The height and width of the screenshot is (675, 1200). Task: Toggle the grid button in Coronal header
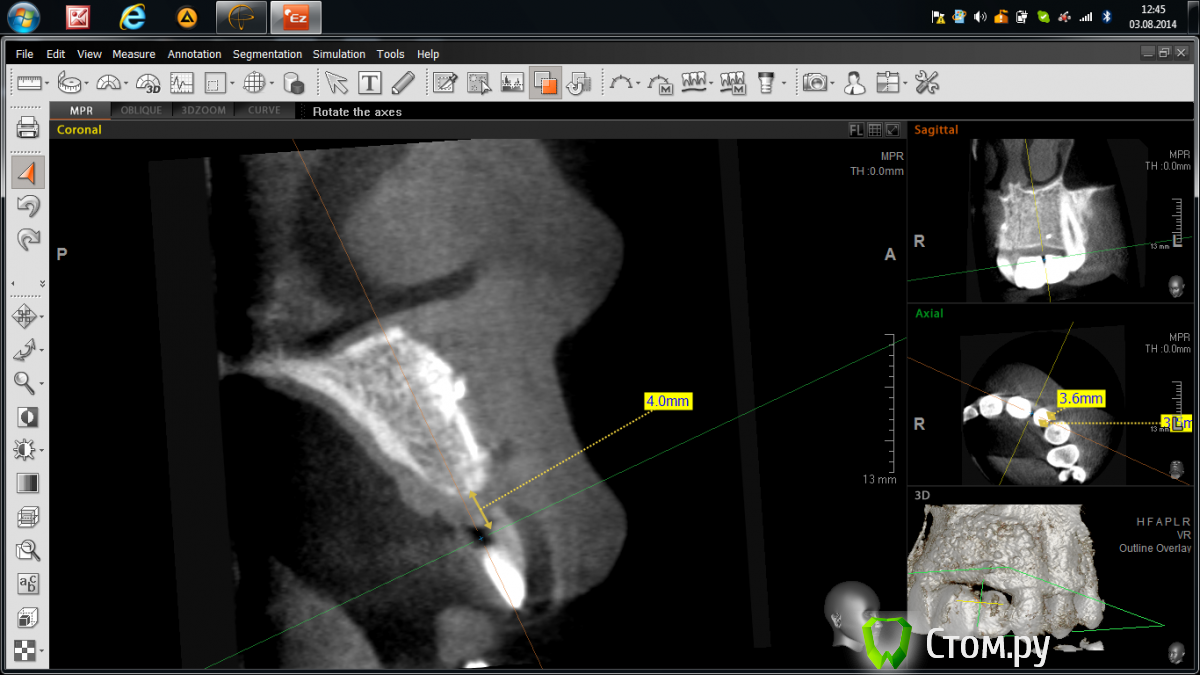tap(874, 130)
